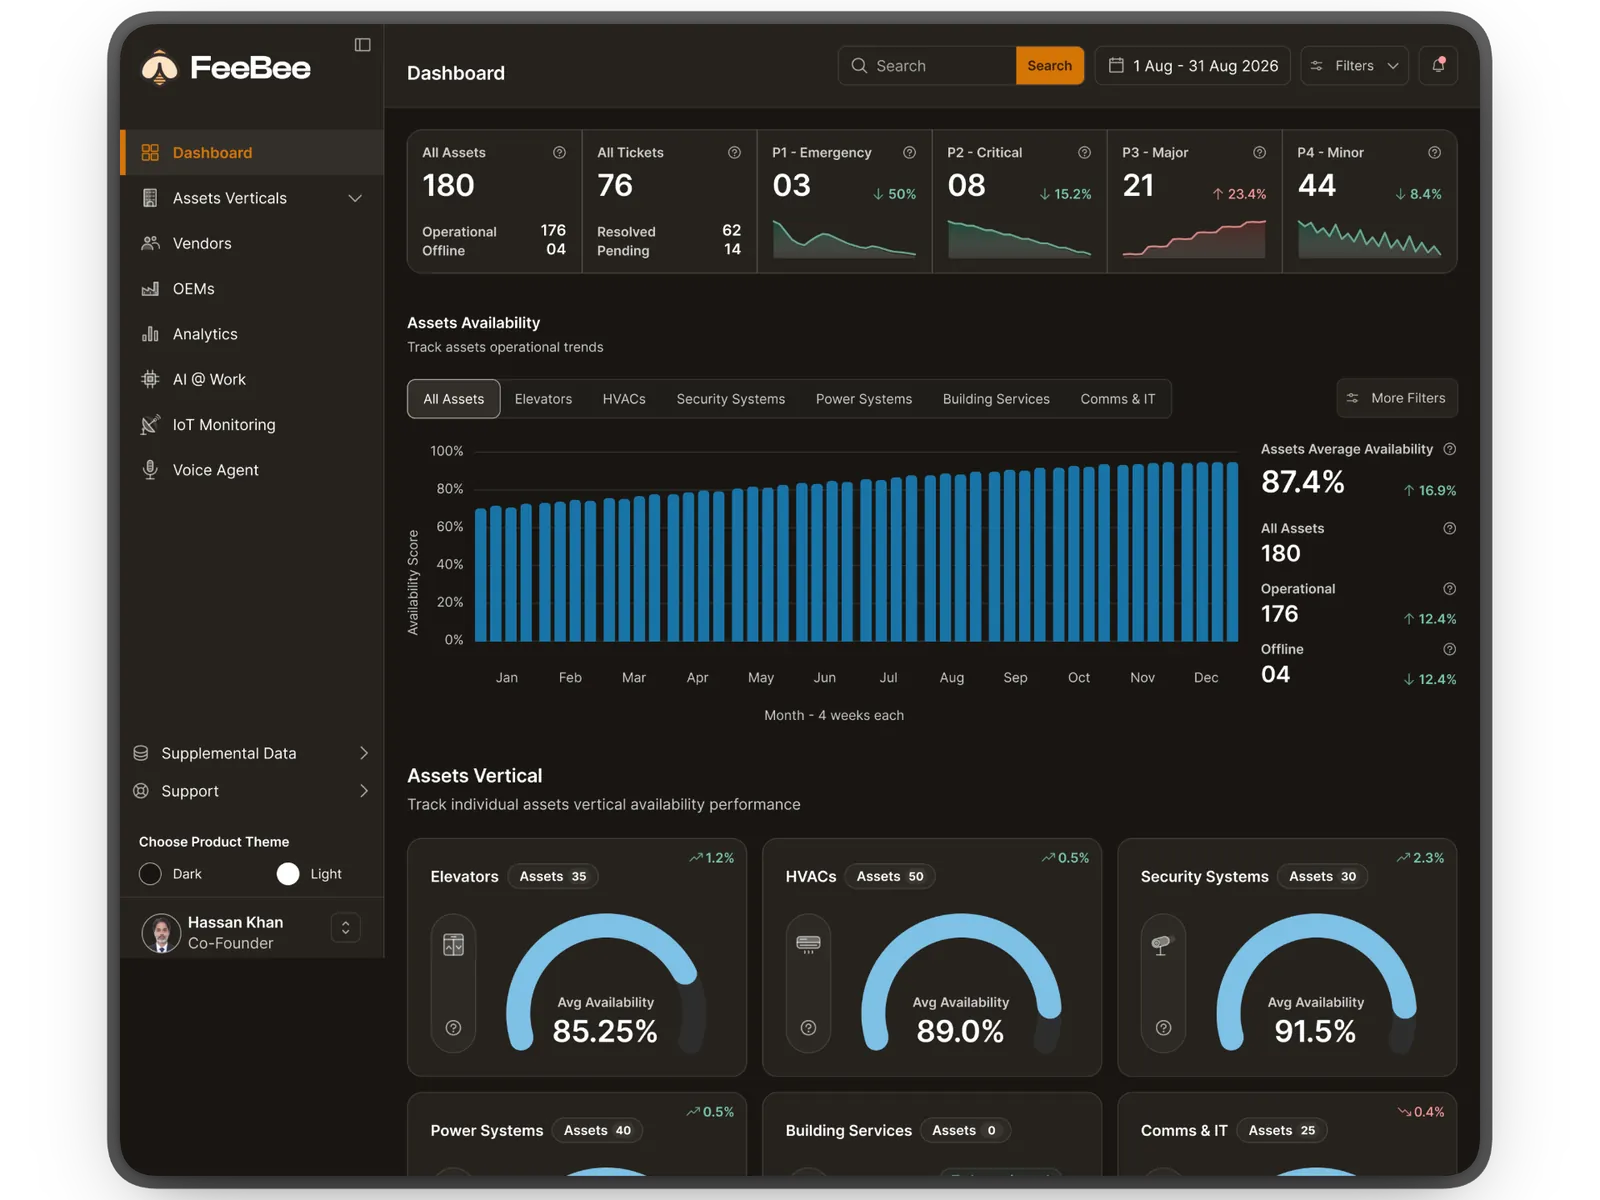The width and height of the screenshot is (1600, 1200).
Task: Expand Supplemental Data section
Action: [x=252, y=753]
